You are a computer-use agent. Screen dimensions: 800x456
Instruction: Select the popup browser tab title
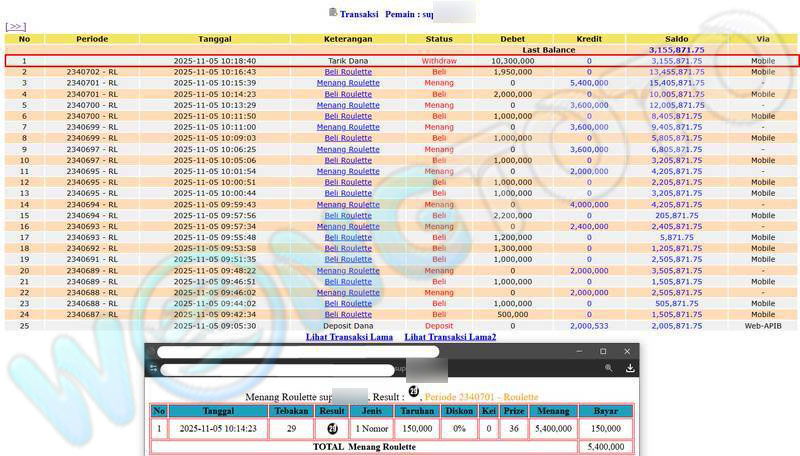click(298, 352)
